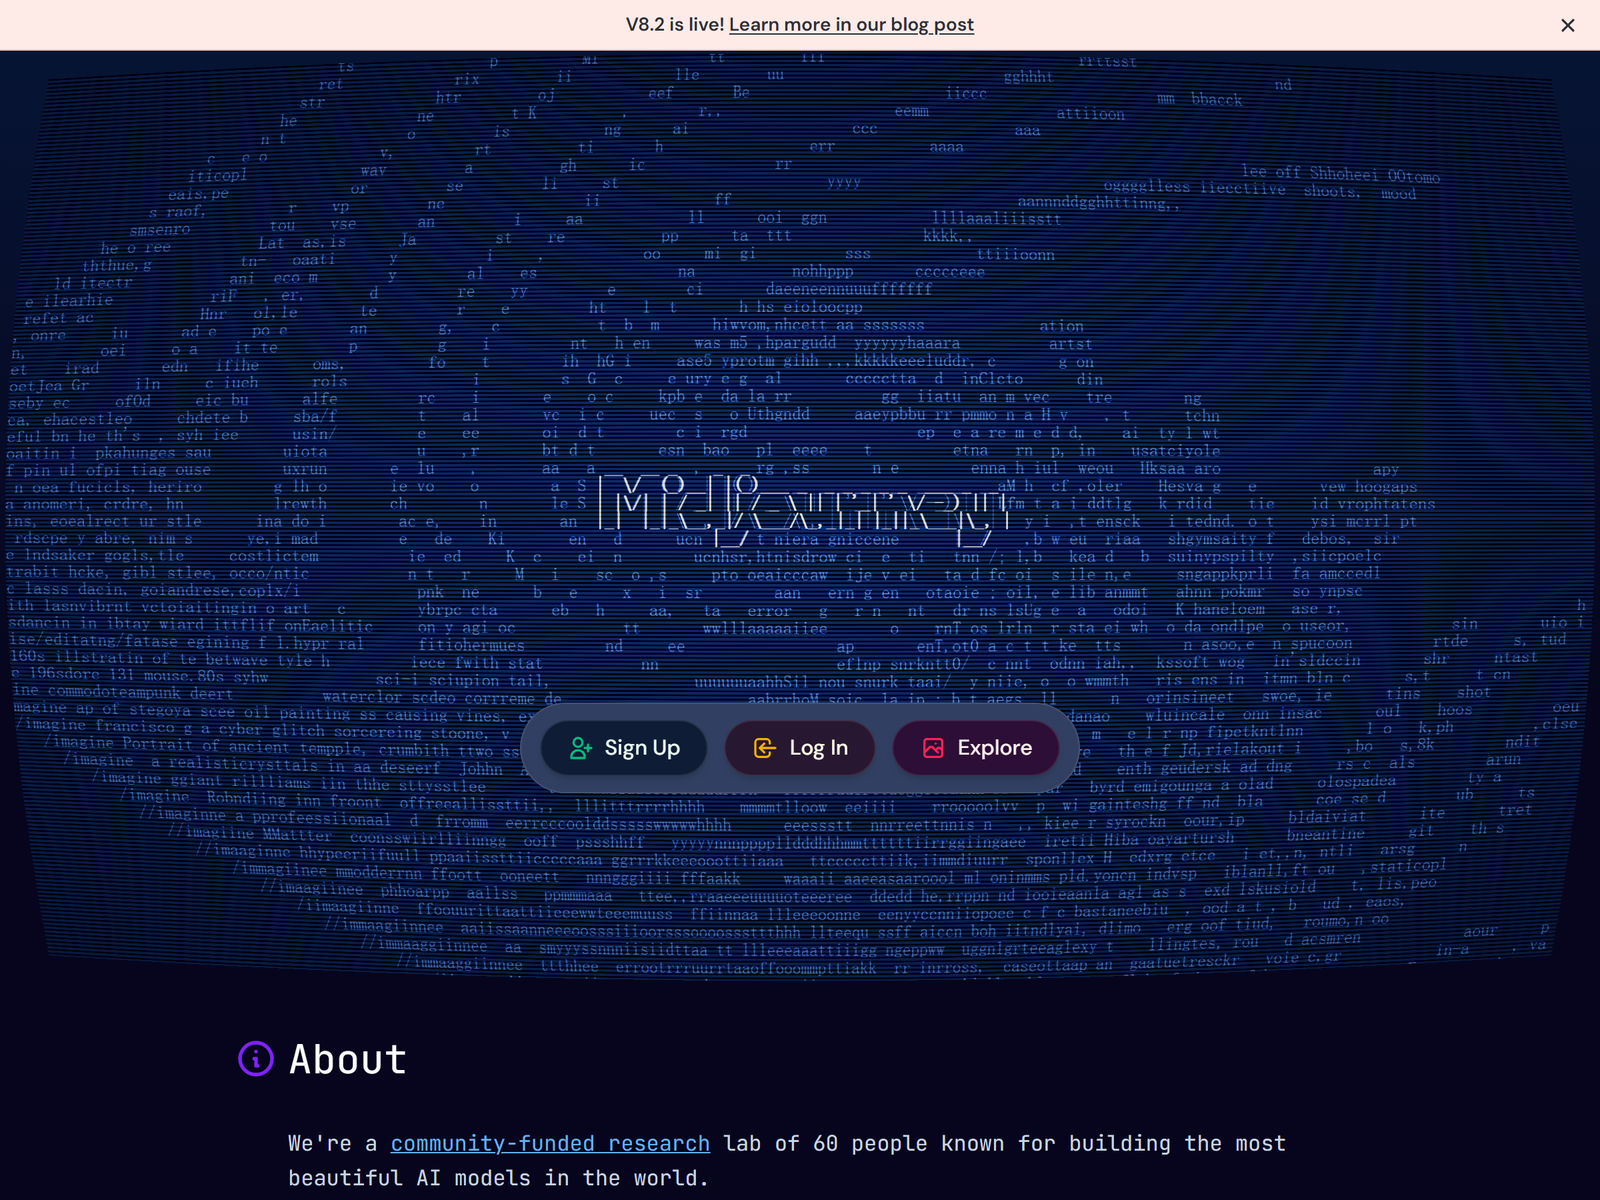1600x1200 pixels.
Task: Click the About info circle icon
Action: [x=256, y=1058]
